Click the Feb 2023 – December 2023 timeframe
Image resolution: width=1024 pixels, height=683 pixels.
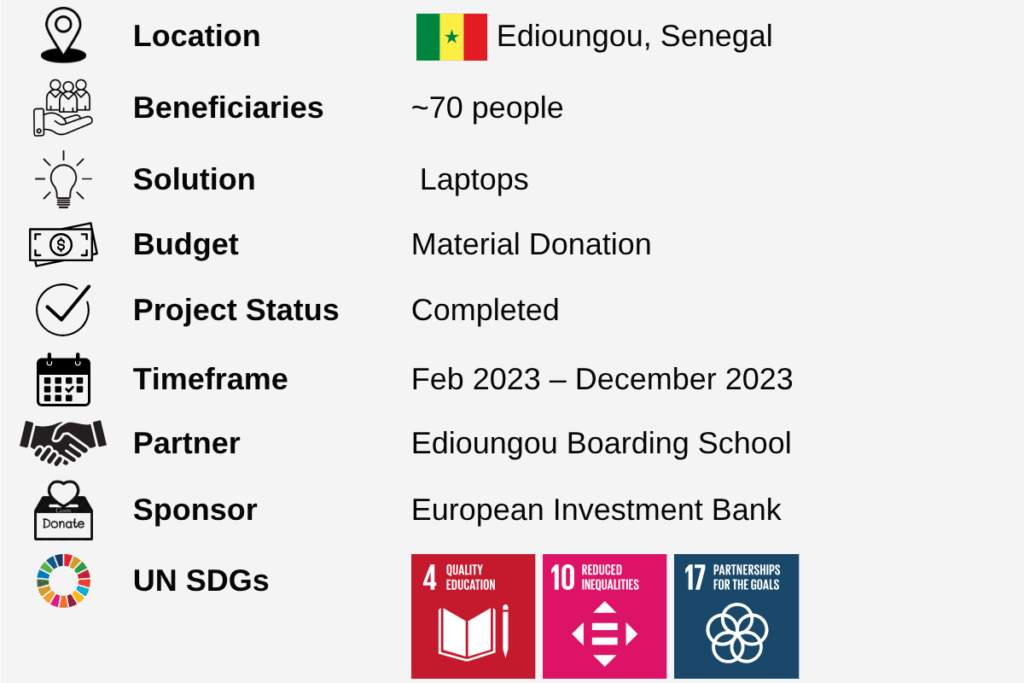(602, 379)
